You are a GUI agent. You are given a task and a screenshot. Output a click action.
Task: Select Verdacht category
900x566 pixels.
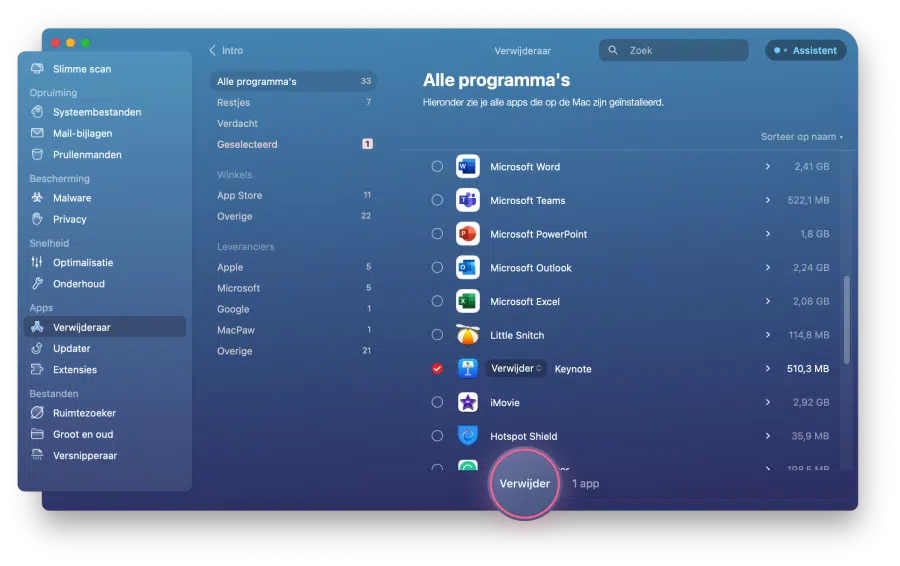coord(294,123)
